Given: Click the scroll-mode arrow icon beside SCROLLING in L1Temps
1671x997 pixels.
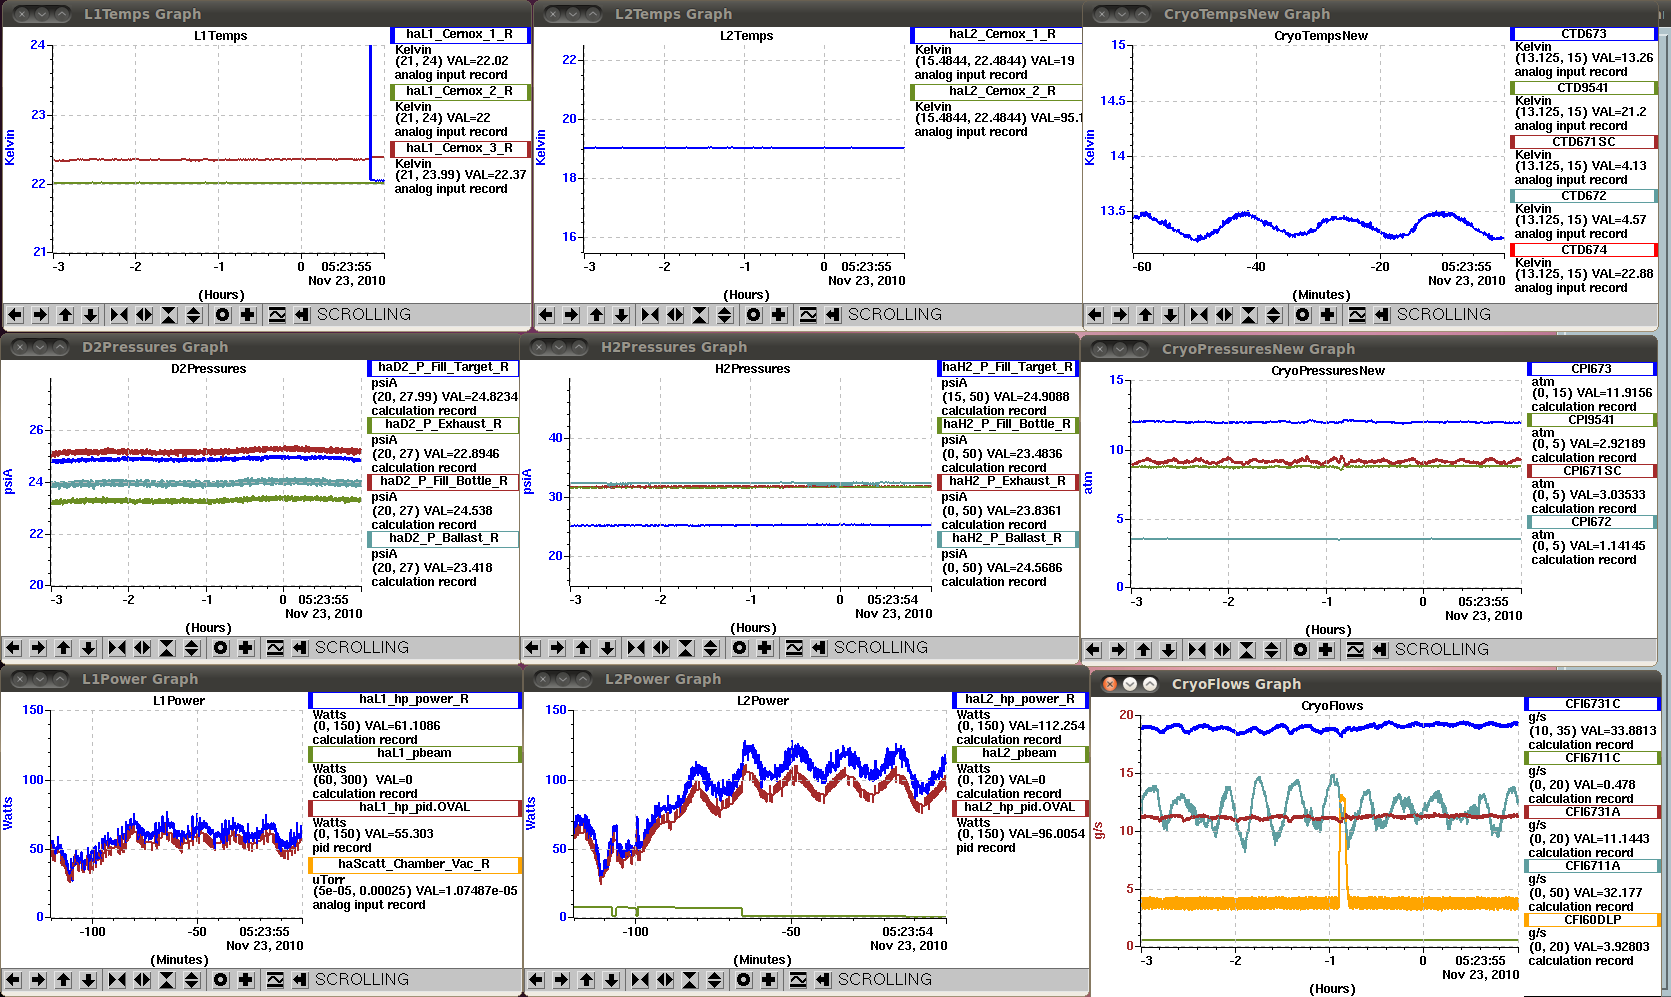Looking at the screenshot, I should 302,315.
